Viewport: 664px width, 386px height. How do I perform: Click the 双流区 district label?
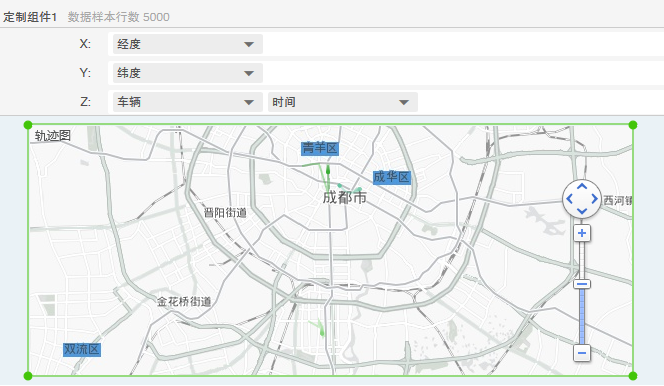click(x=82, y=349)
